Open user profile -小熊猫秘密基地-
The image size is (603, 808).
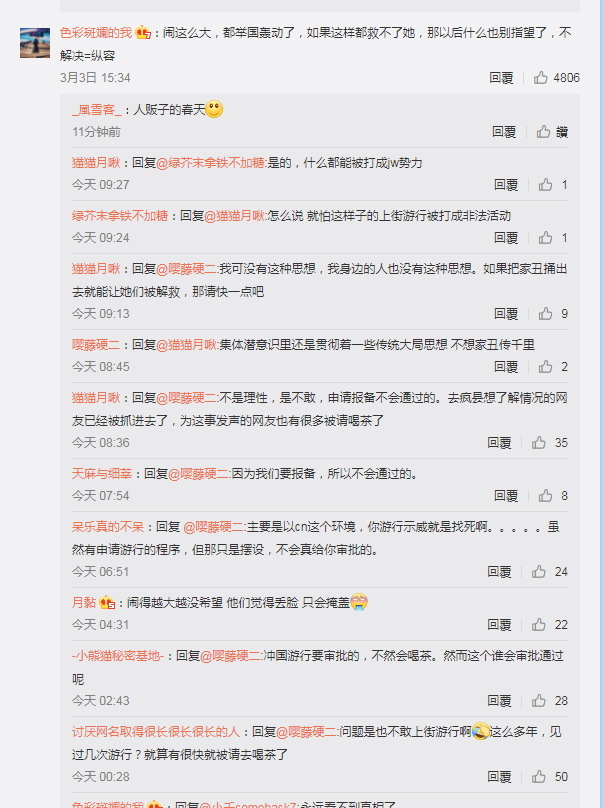118,656
